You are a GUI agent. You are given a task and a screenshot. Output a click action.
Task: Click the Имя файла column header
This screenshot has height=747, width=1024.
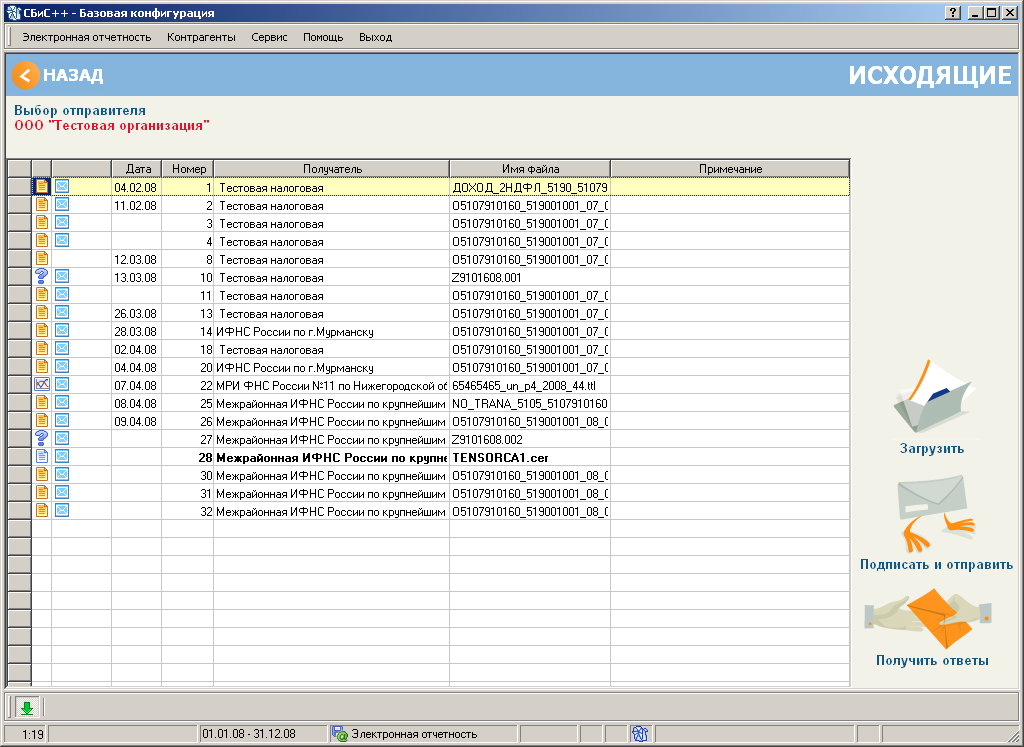click(x=530, y=168)
